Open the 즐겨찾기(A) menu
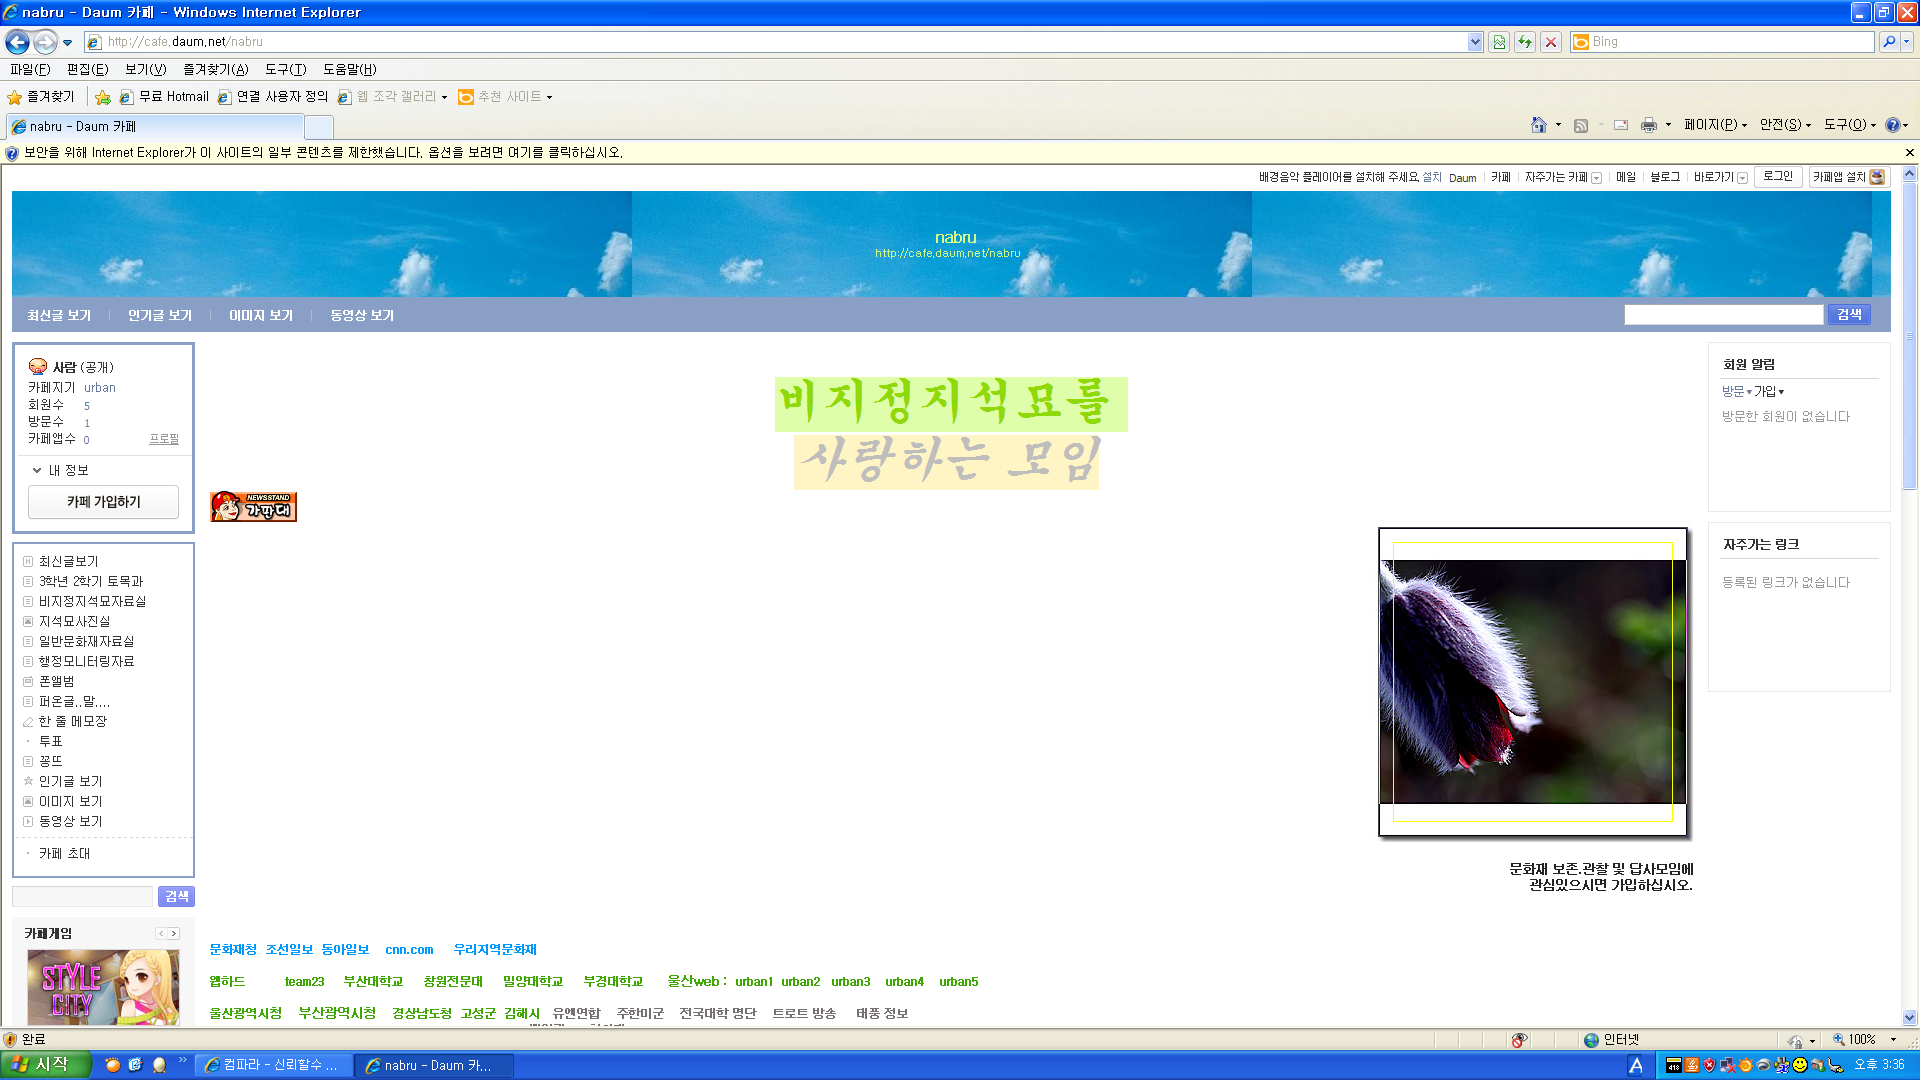The width and height of the screenshot is (1920, 1080). (215, 69)
